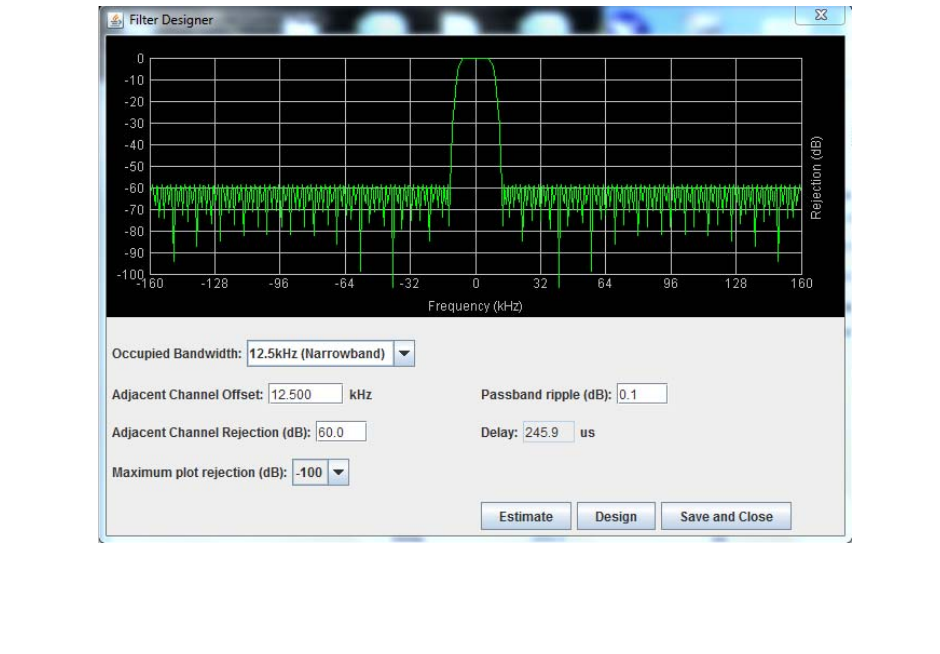The image size is (940, 654).
Task: Click the 128 frequency axis tick label
Action: coord(736,284)
